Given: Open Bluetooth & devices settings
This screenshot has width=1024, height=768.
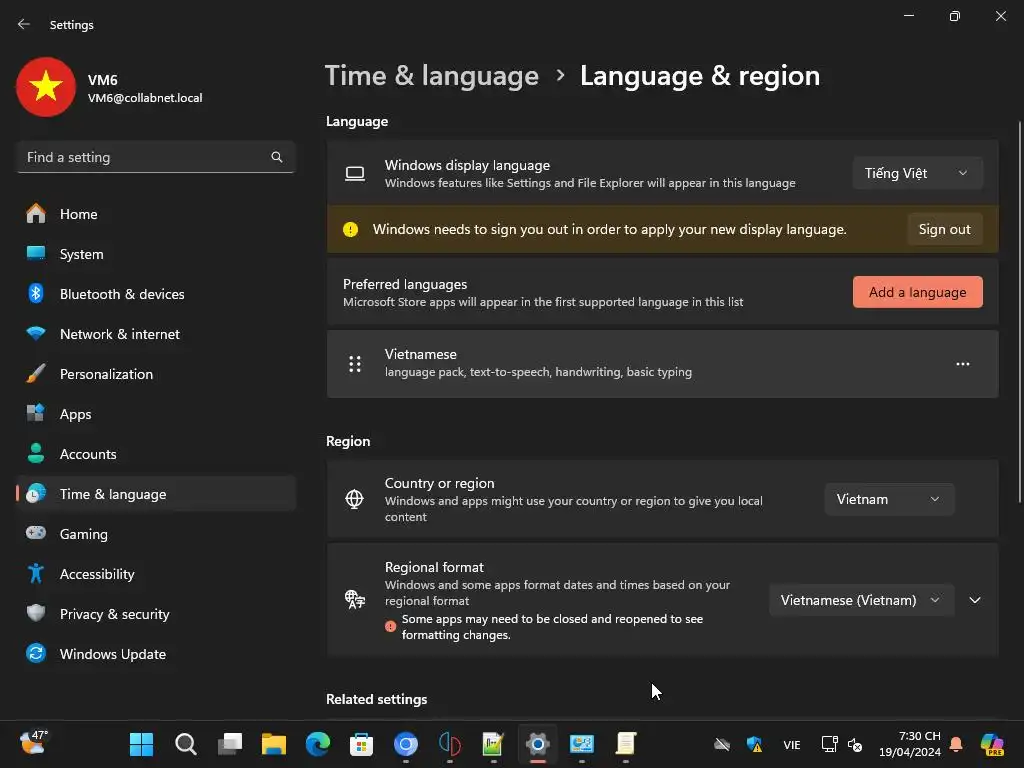Looking at the screenshot, I should 155,294.
